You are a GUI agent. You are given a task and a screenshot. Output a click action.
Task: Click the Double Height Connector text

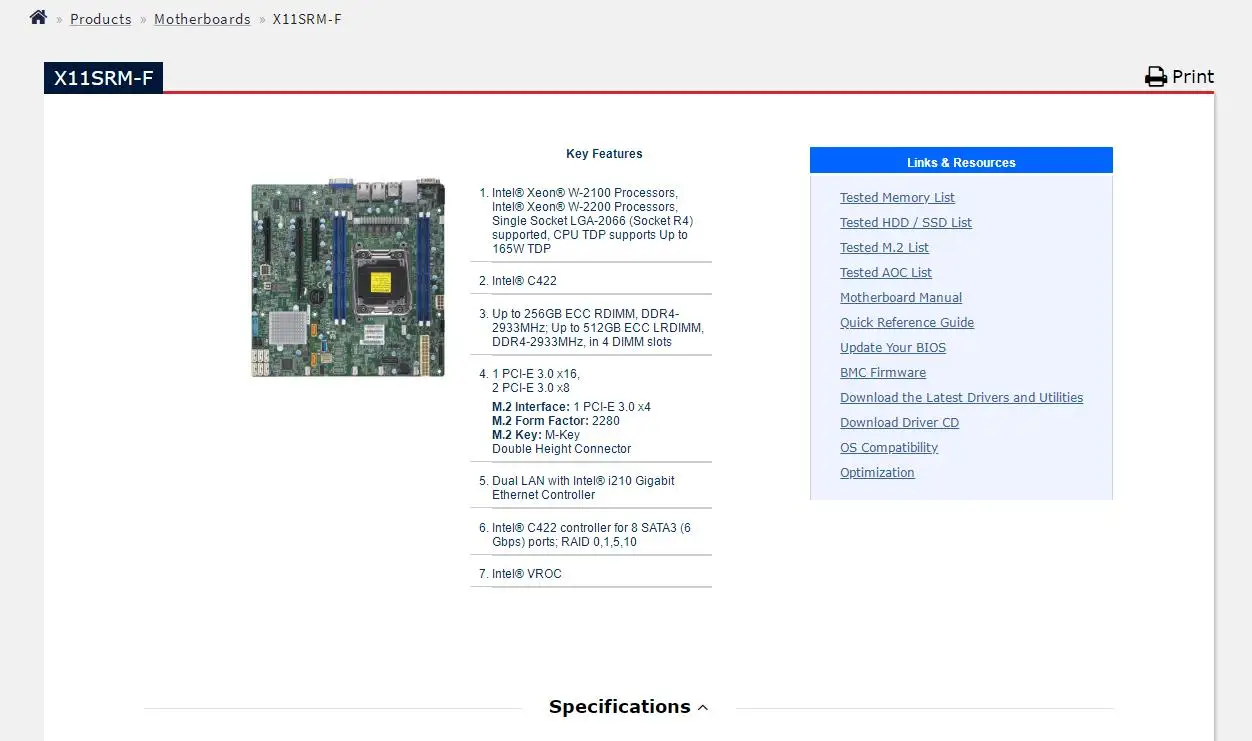(x=562, y=449)
